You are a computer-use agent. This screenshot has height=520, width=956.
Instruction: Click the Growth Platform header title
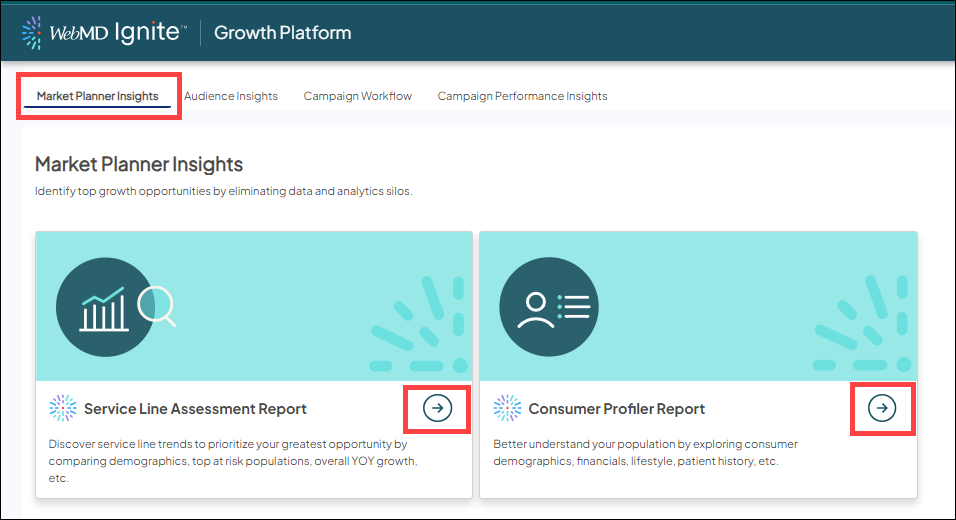pos(282,32)
